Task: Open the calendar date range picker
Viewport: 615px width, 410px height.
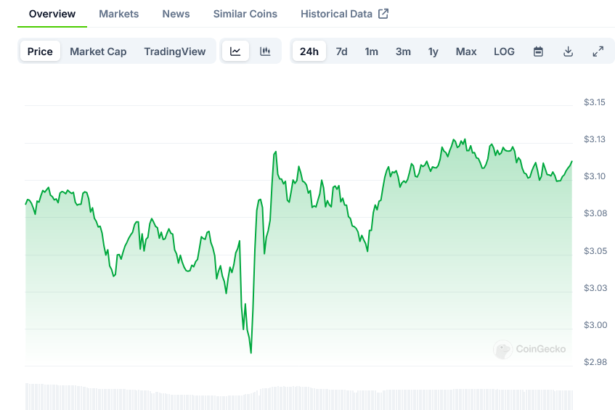Action: pyautogui.click(x=538, y=52)
